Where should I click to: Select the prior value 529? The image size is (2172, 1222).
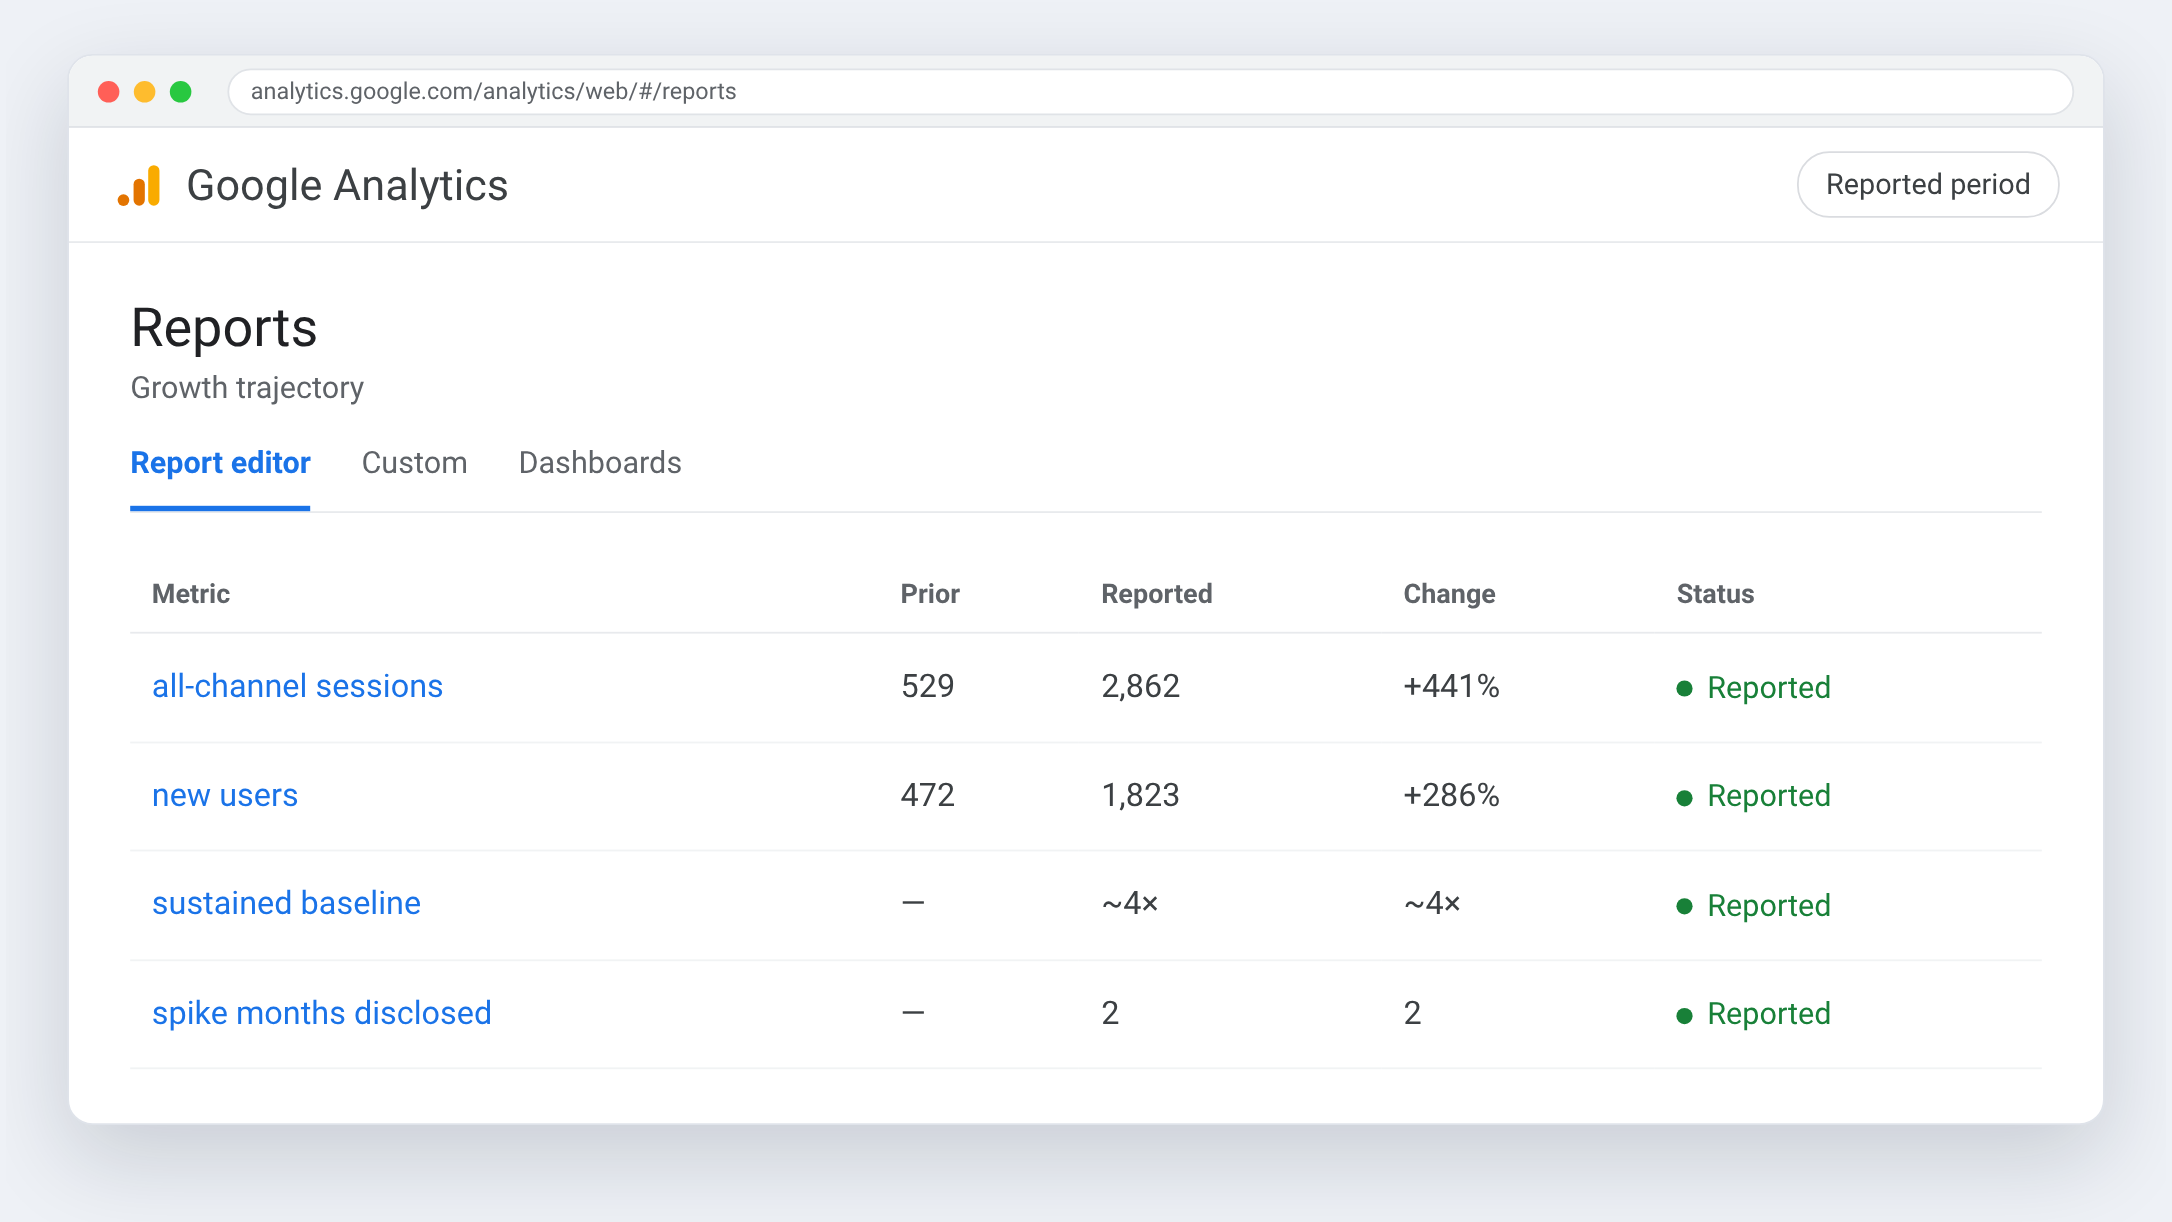[928, 686]
